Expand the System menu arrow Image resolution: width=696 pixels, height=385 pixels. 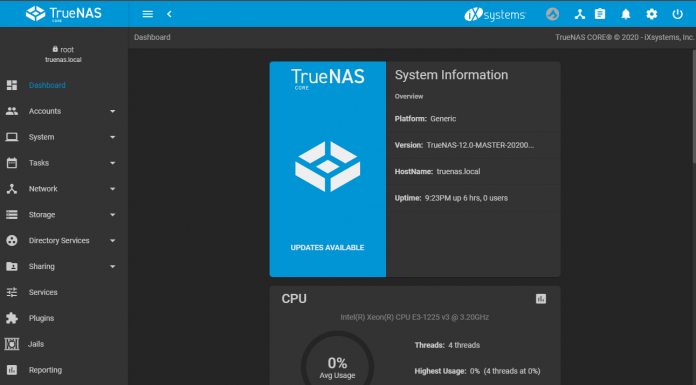tap(113, 137)
